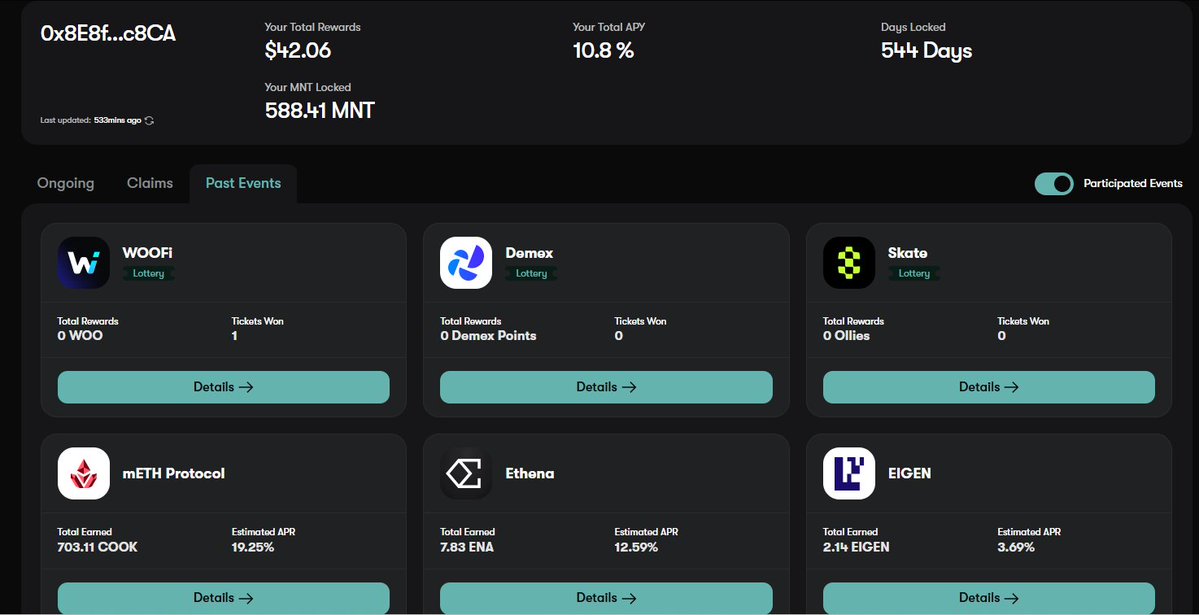
Task: Open Details for the EIGEN event
Action: [989, 597]
